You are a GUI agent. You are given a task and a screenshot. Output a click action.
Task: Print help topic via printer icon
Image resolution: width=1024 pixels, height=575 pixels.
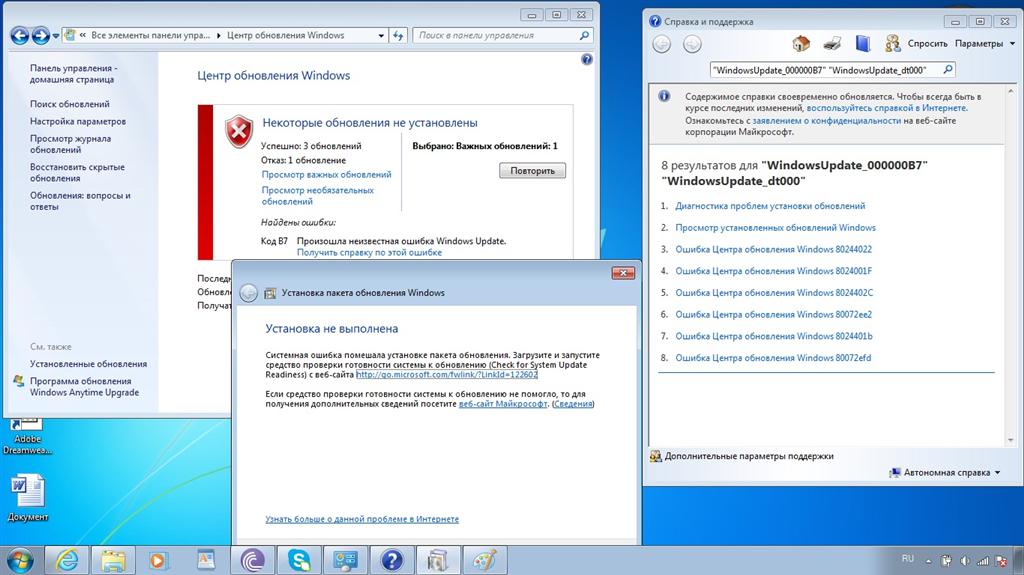click(832, 44)
